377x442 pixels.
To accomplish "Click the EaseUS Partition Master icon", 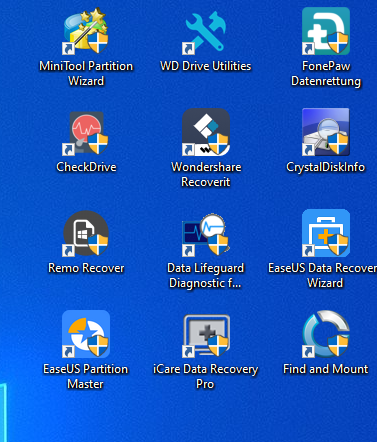I will (86, 334).
